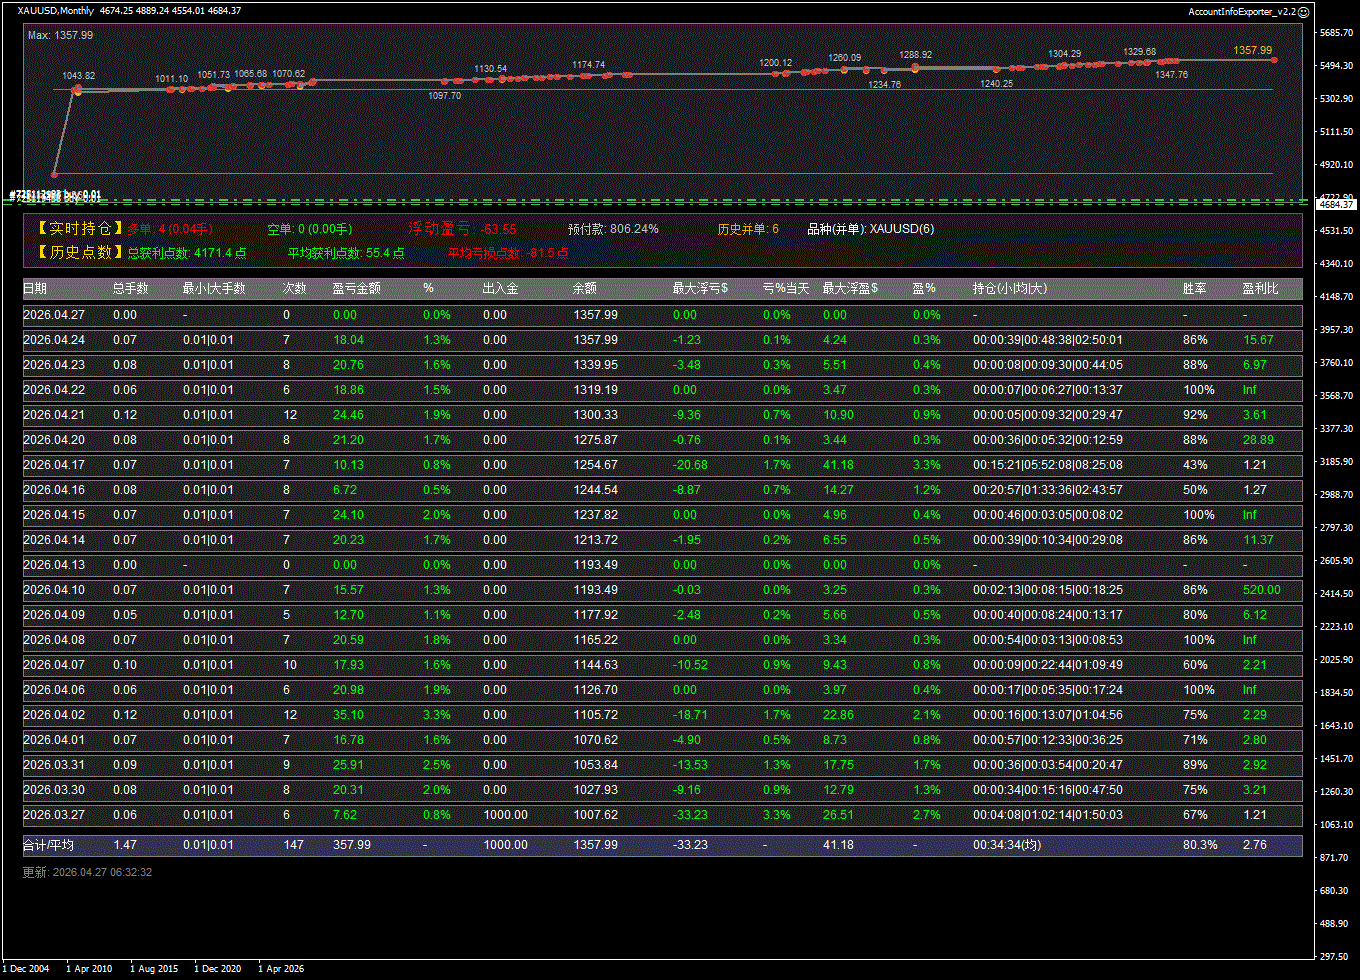Click the 盈利比 column header
This screenshot has height=980, width=1360.
point(1260,288)
